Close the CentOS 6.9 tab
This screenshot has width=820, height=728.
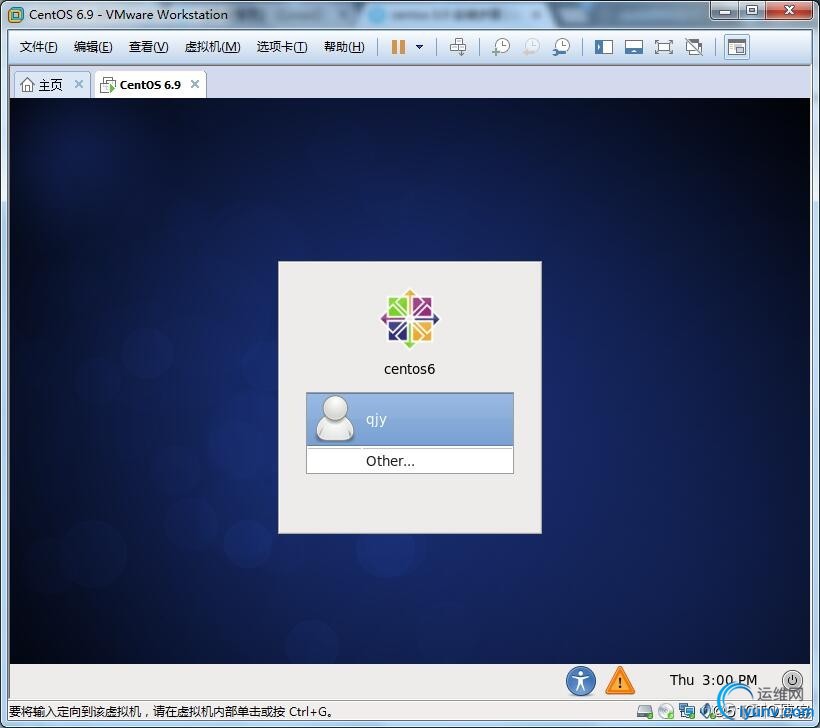pos(195,84)
